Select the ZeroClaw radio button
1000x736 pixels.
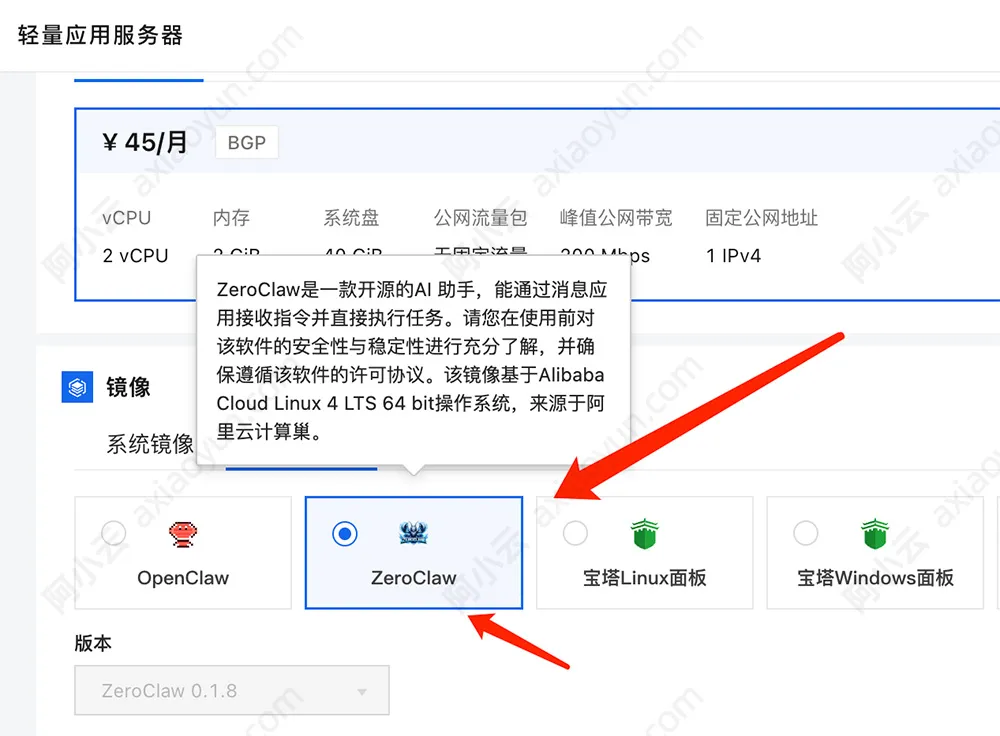(345, 533)
